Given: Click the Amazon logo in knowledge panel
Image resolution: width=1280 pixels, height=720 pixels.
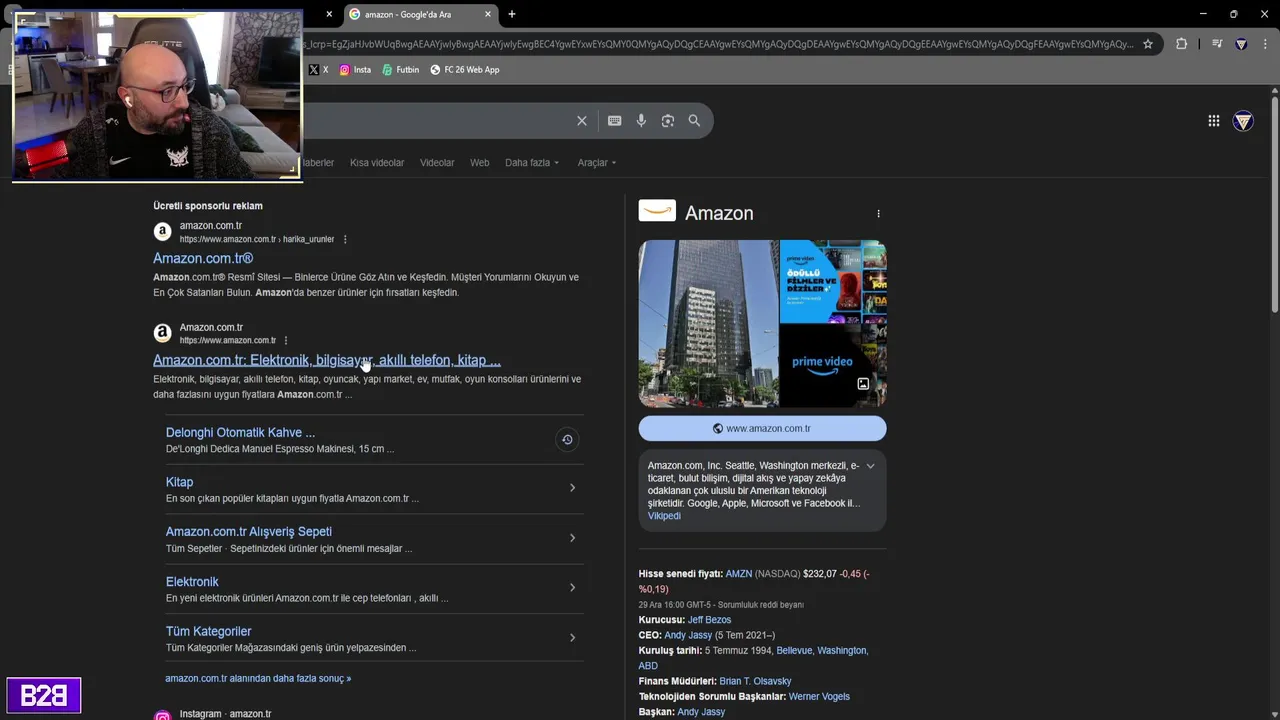Looking at the screenshot, I should (657, 211).
